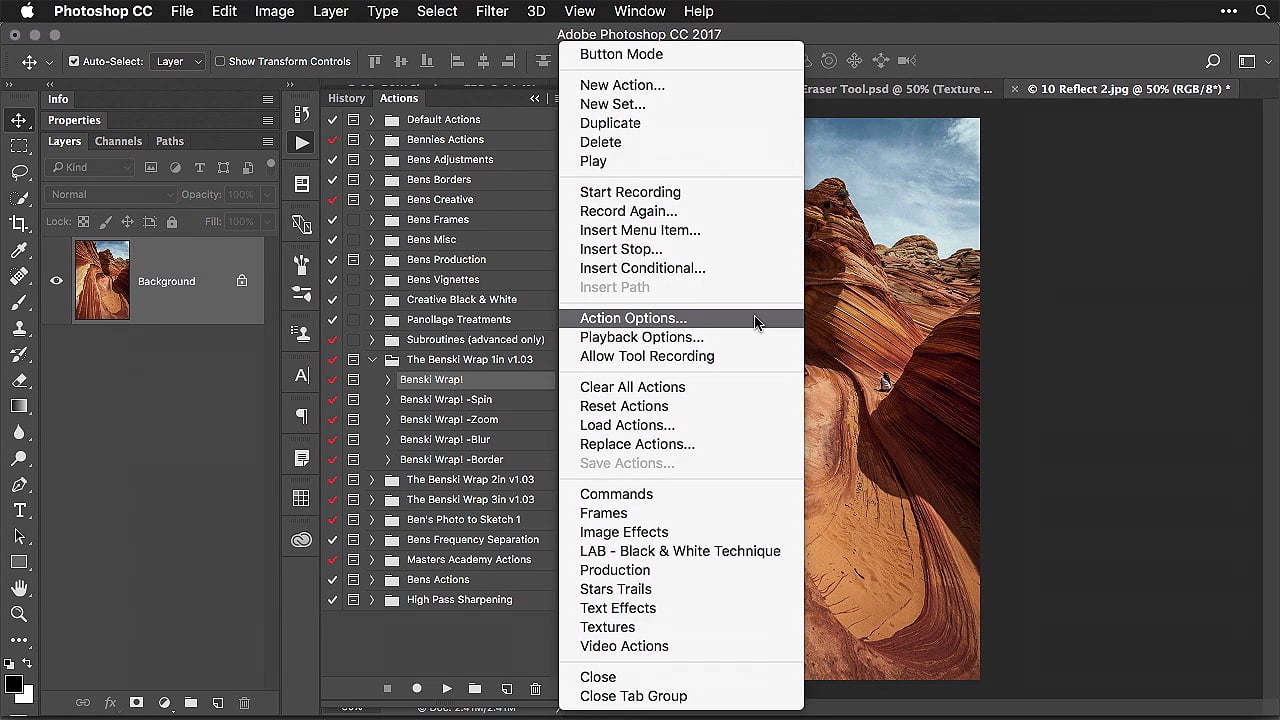Expand Bens Frequency Separation set
Screen dimensions: 1280x720
[x=372, y=540]
